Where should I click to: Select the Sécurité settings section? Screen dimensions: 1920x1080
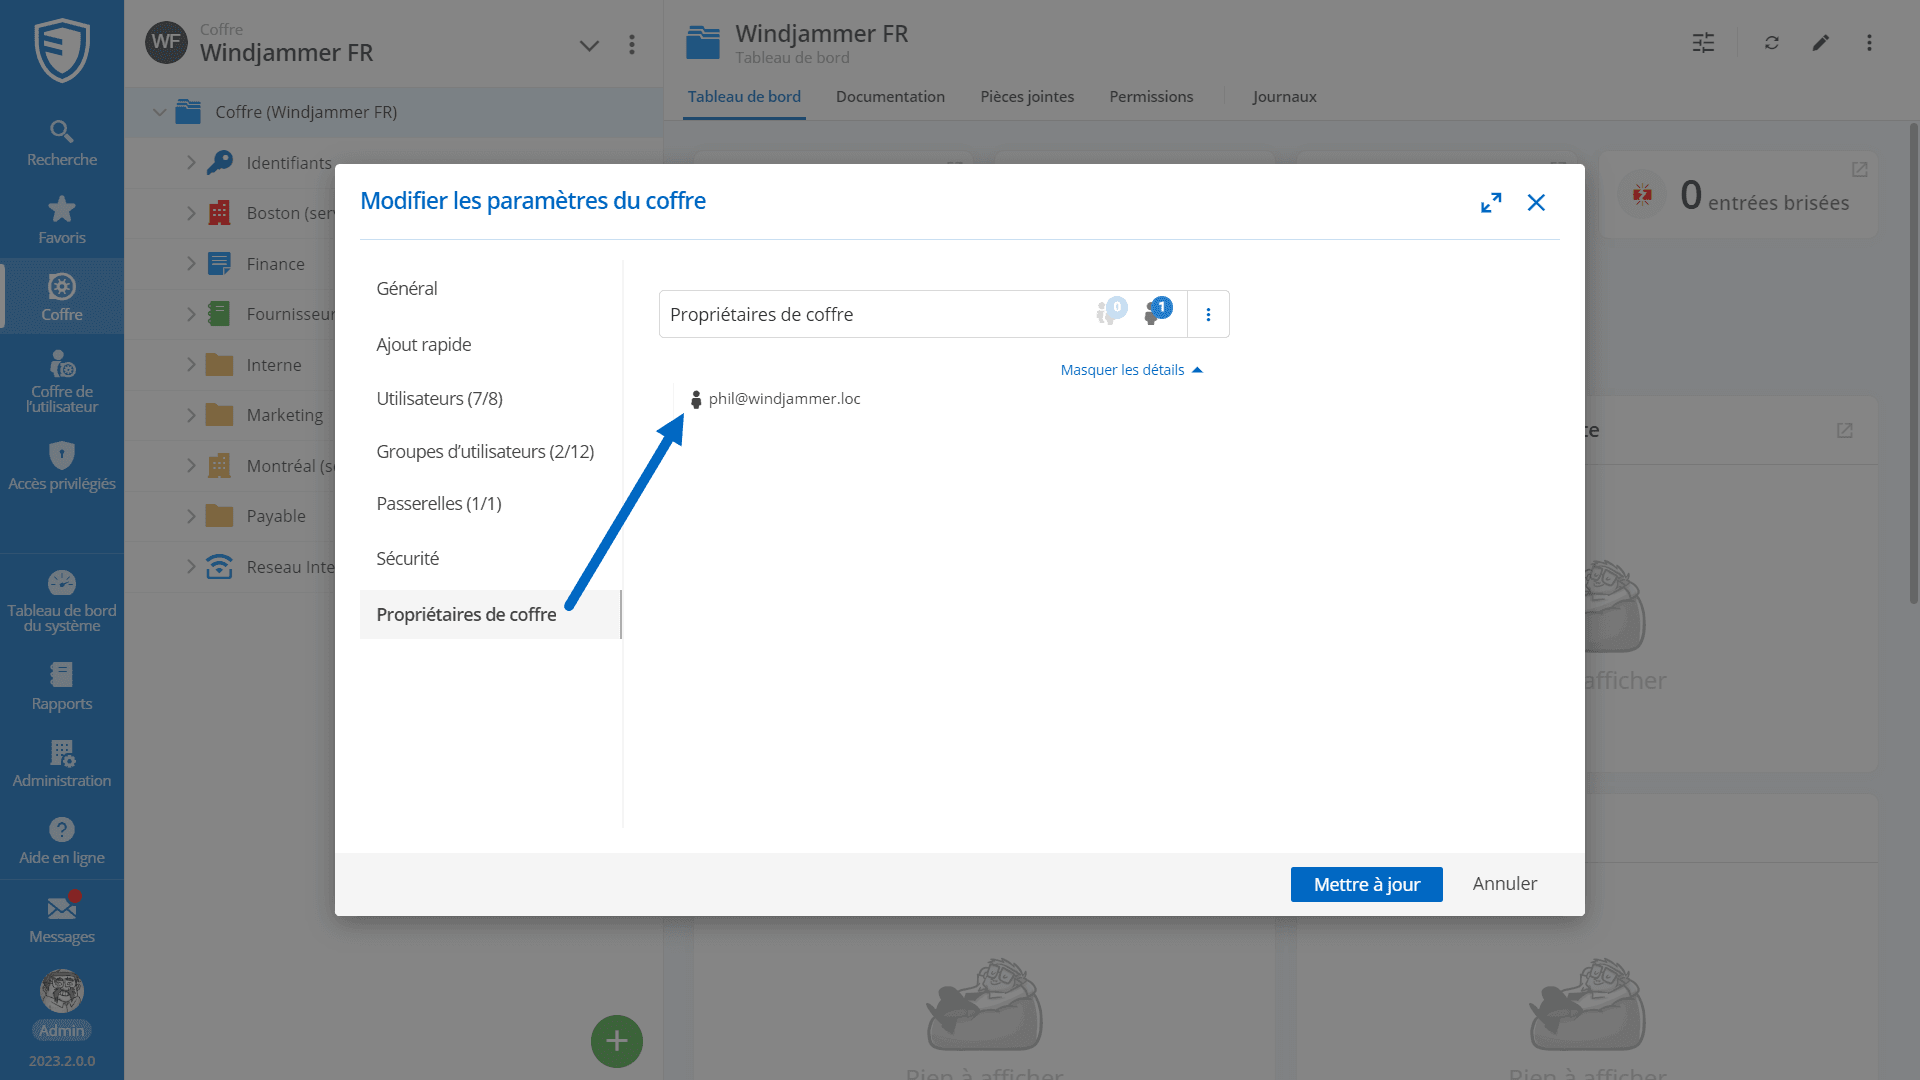[x=407, y=559]
